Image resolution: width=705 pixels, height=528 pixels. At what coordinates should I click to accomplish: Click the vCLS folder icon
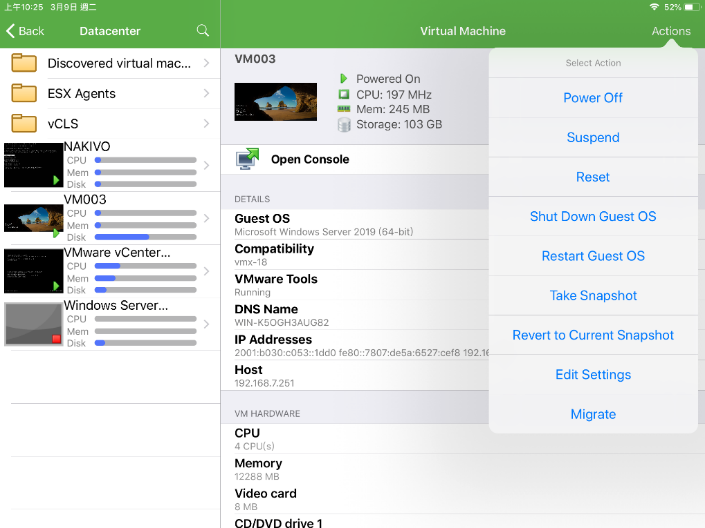point(24,123)
